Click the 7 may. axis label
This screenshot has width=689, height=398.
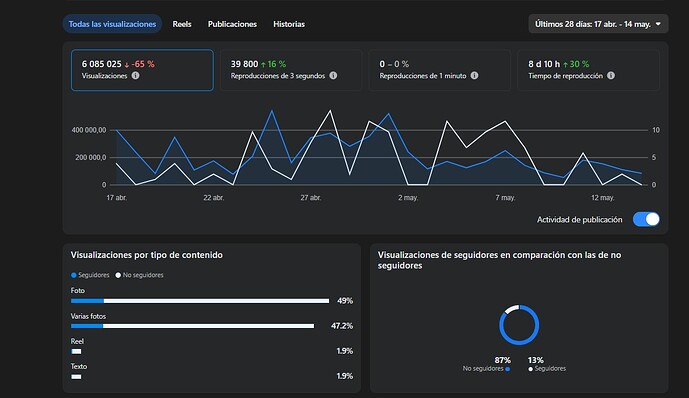click(x=505, y=198)
